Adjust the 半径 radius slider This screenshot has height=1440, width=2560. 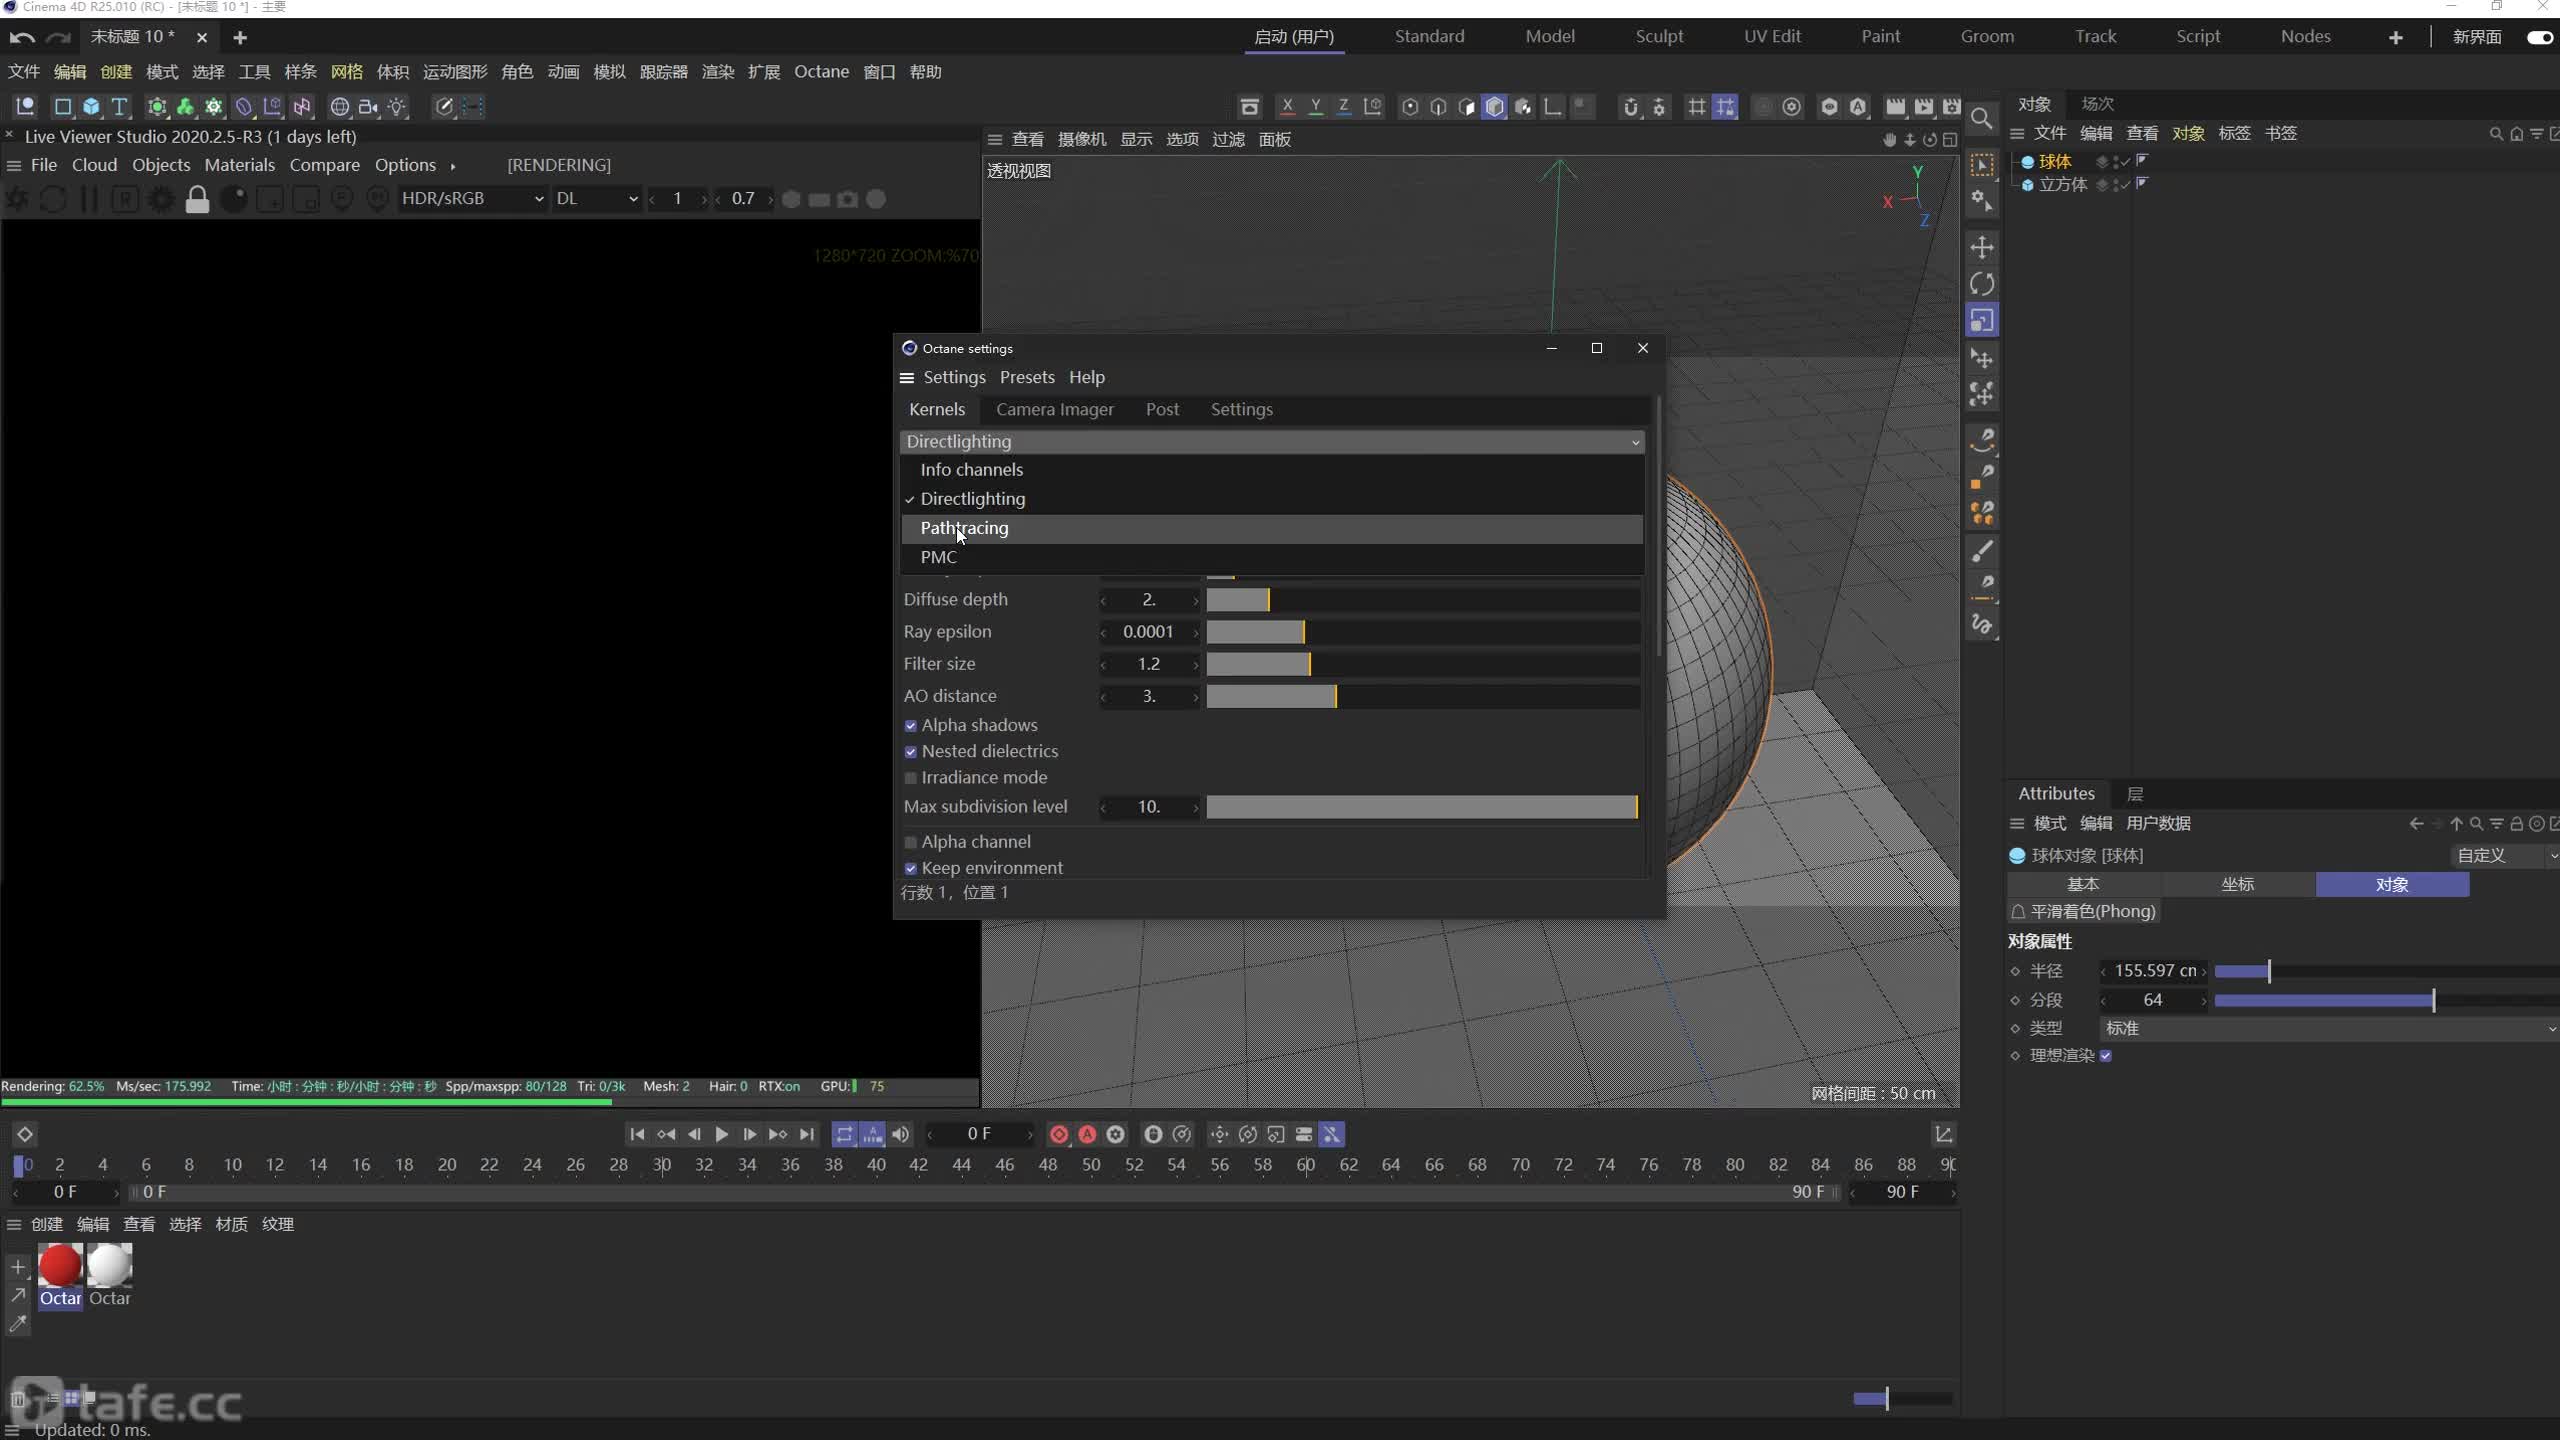pos(2386,971)
